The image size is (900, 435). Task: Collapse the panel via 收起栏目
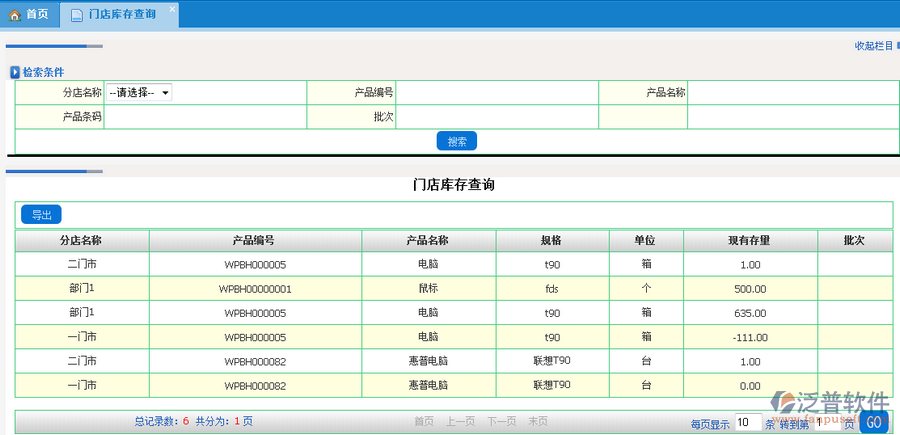point(874,46)
